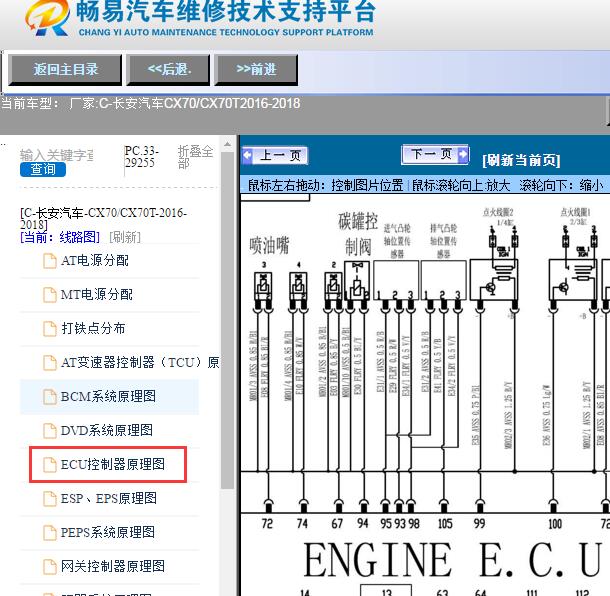Click file icon beside PEPS系统原理图
Image resolution: width=610 pixels, height=596 pixels.
[x=49, y=532]
